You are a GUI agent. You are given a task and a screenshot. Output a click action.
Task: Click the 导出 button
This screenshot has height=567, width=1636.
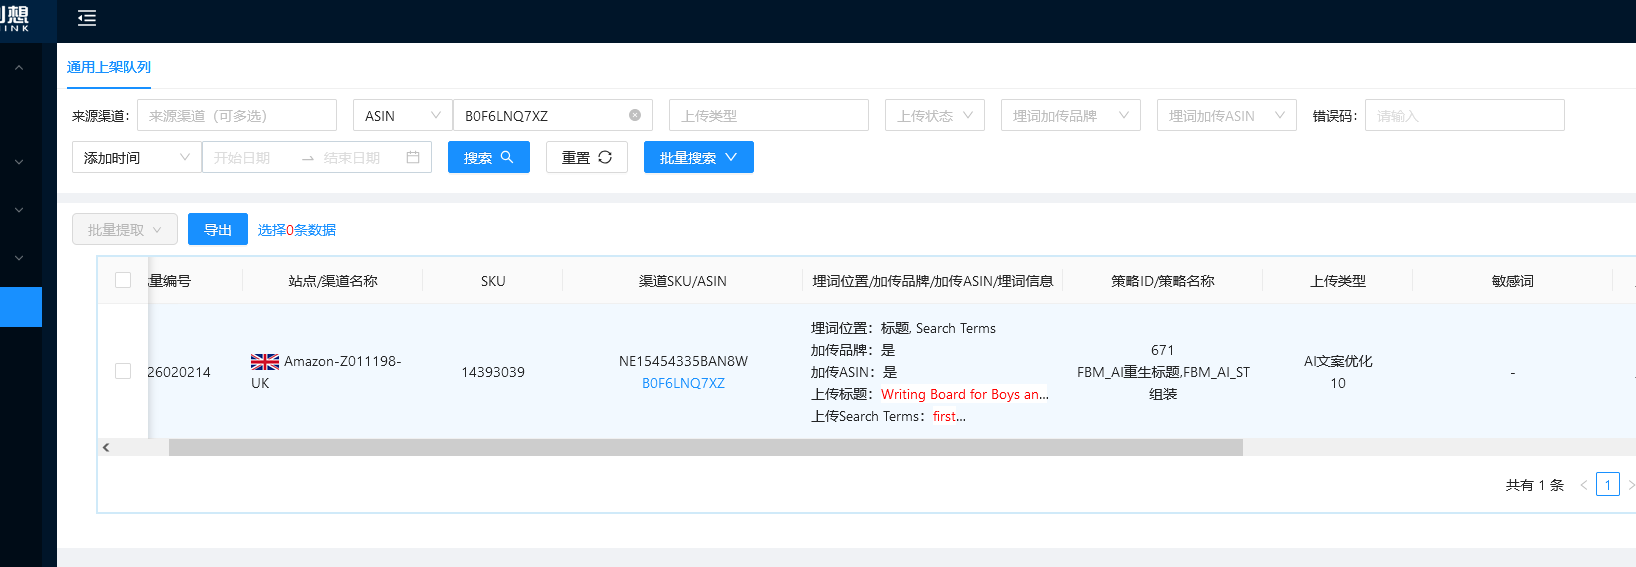tap(218, 229)
